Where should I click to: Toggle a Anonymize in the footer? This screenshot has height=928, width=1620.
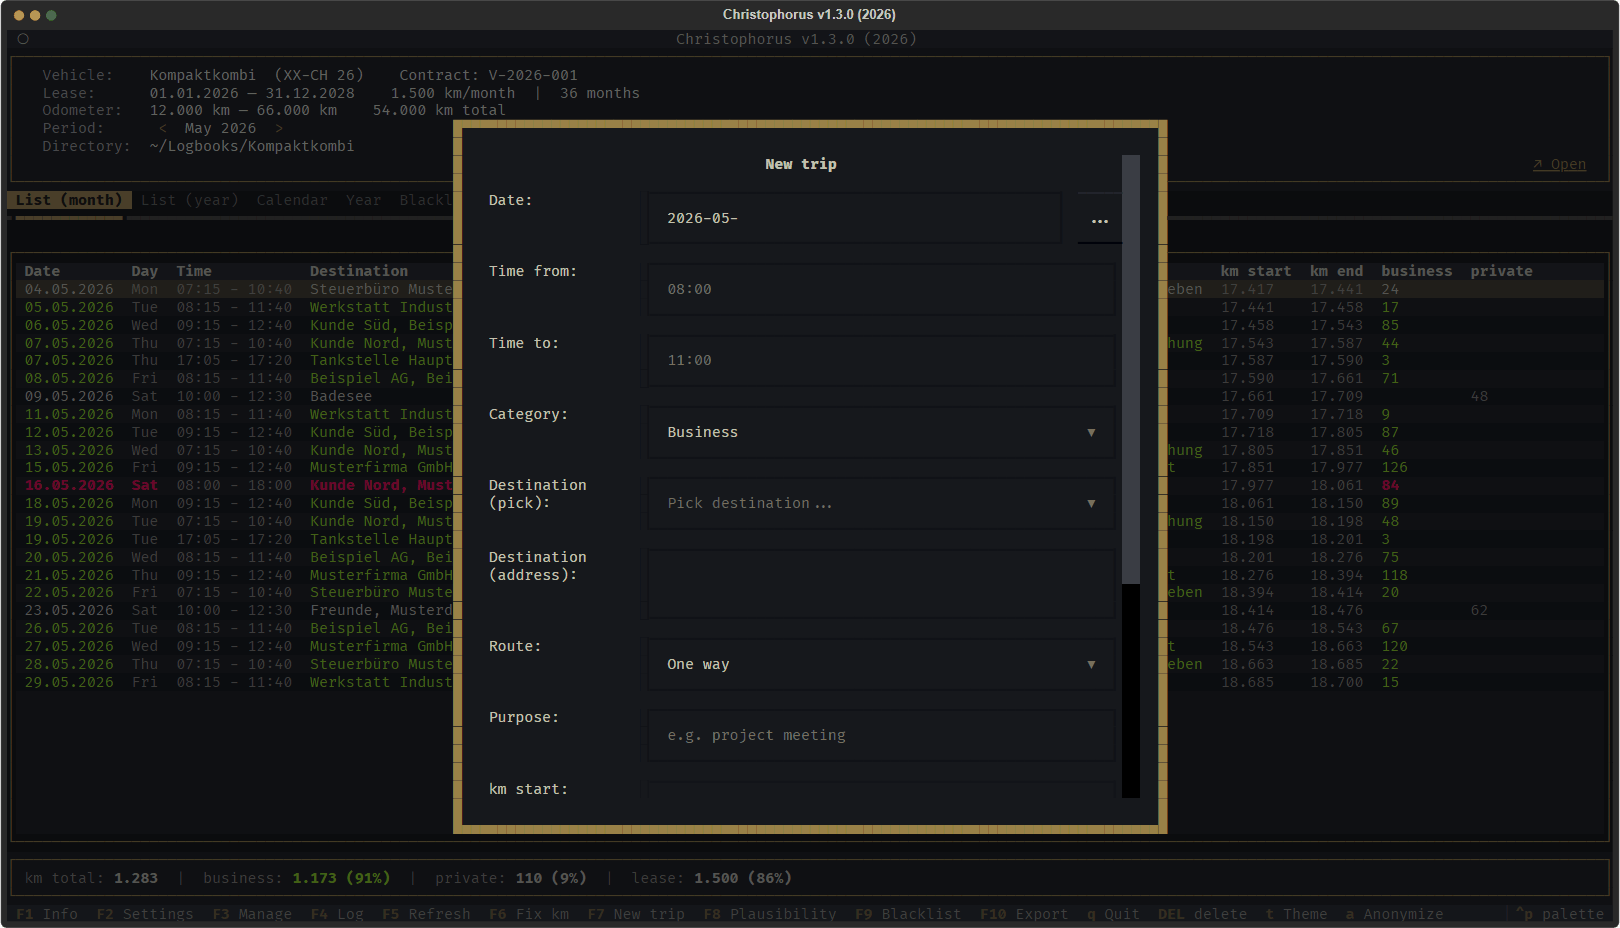[x=1394, y=914]
